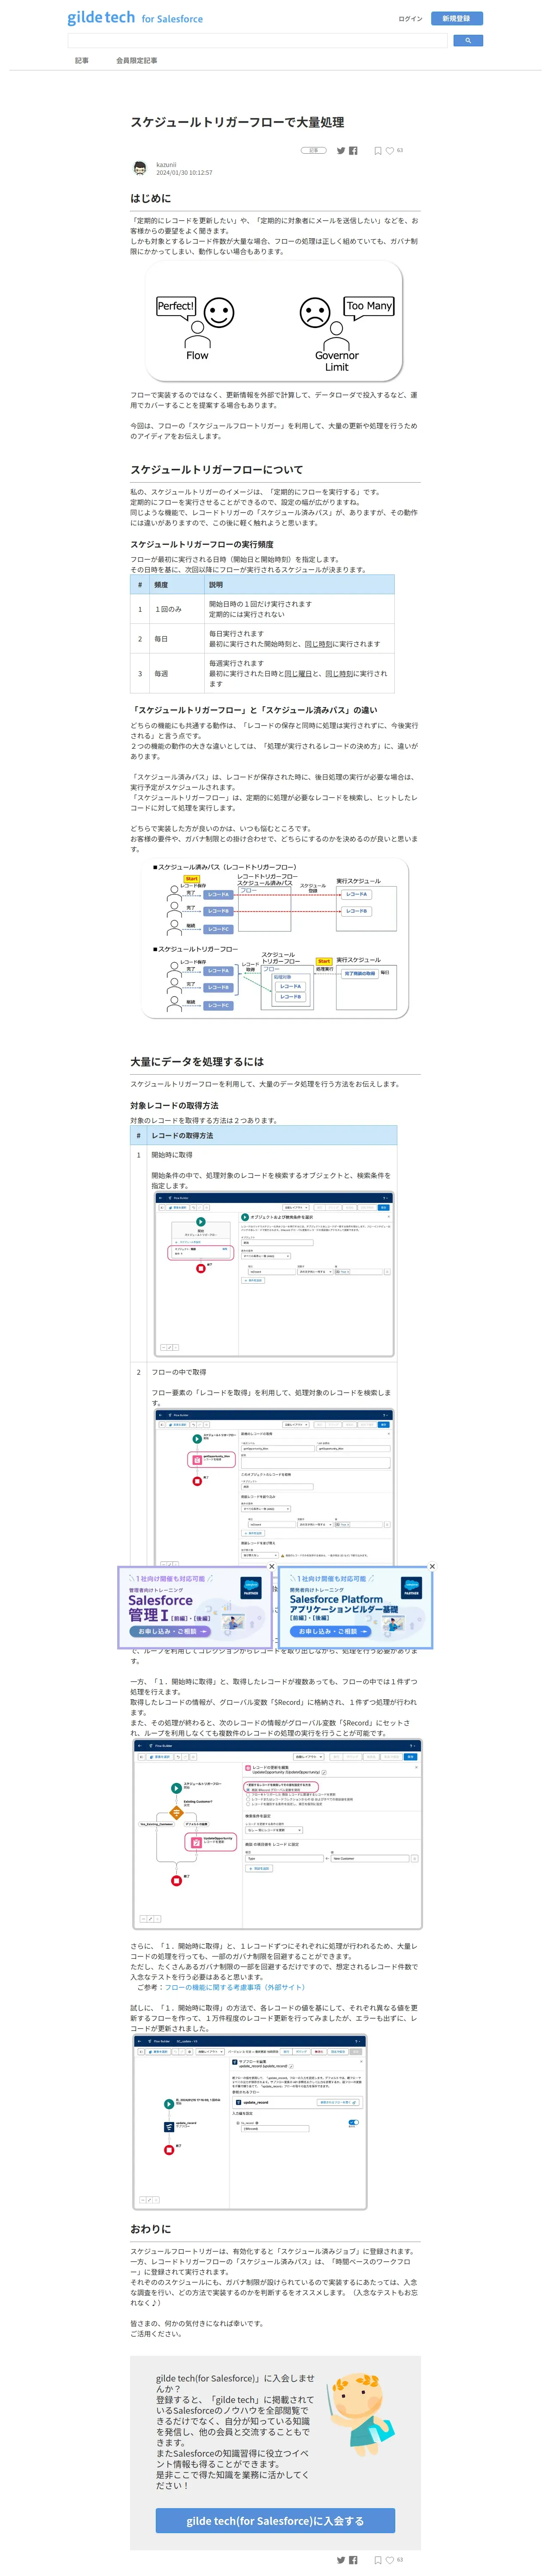
Task: Click the 新規登録 button
Action: 456,18
